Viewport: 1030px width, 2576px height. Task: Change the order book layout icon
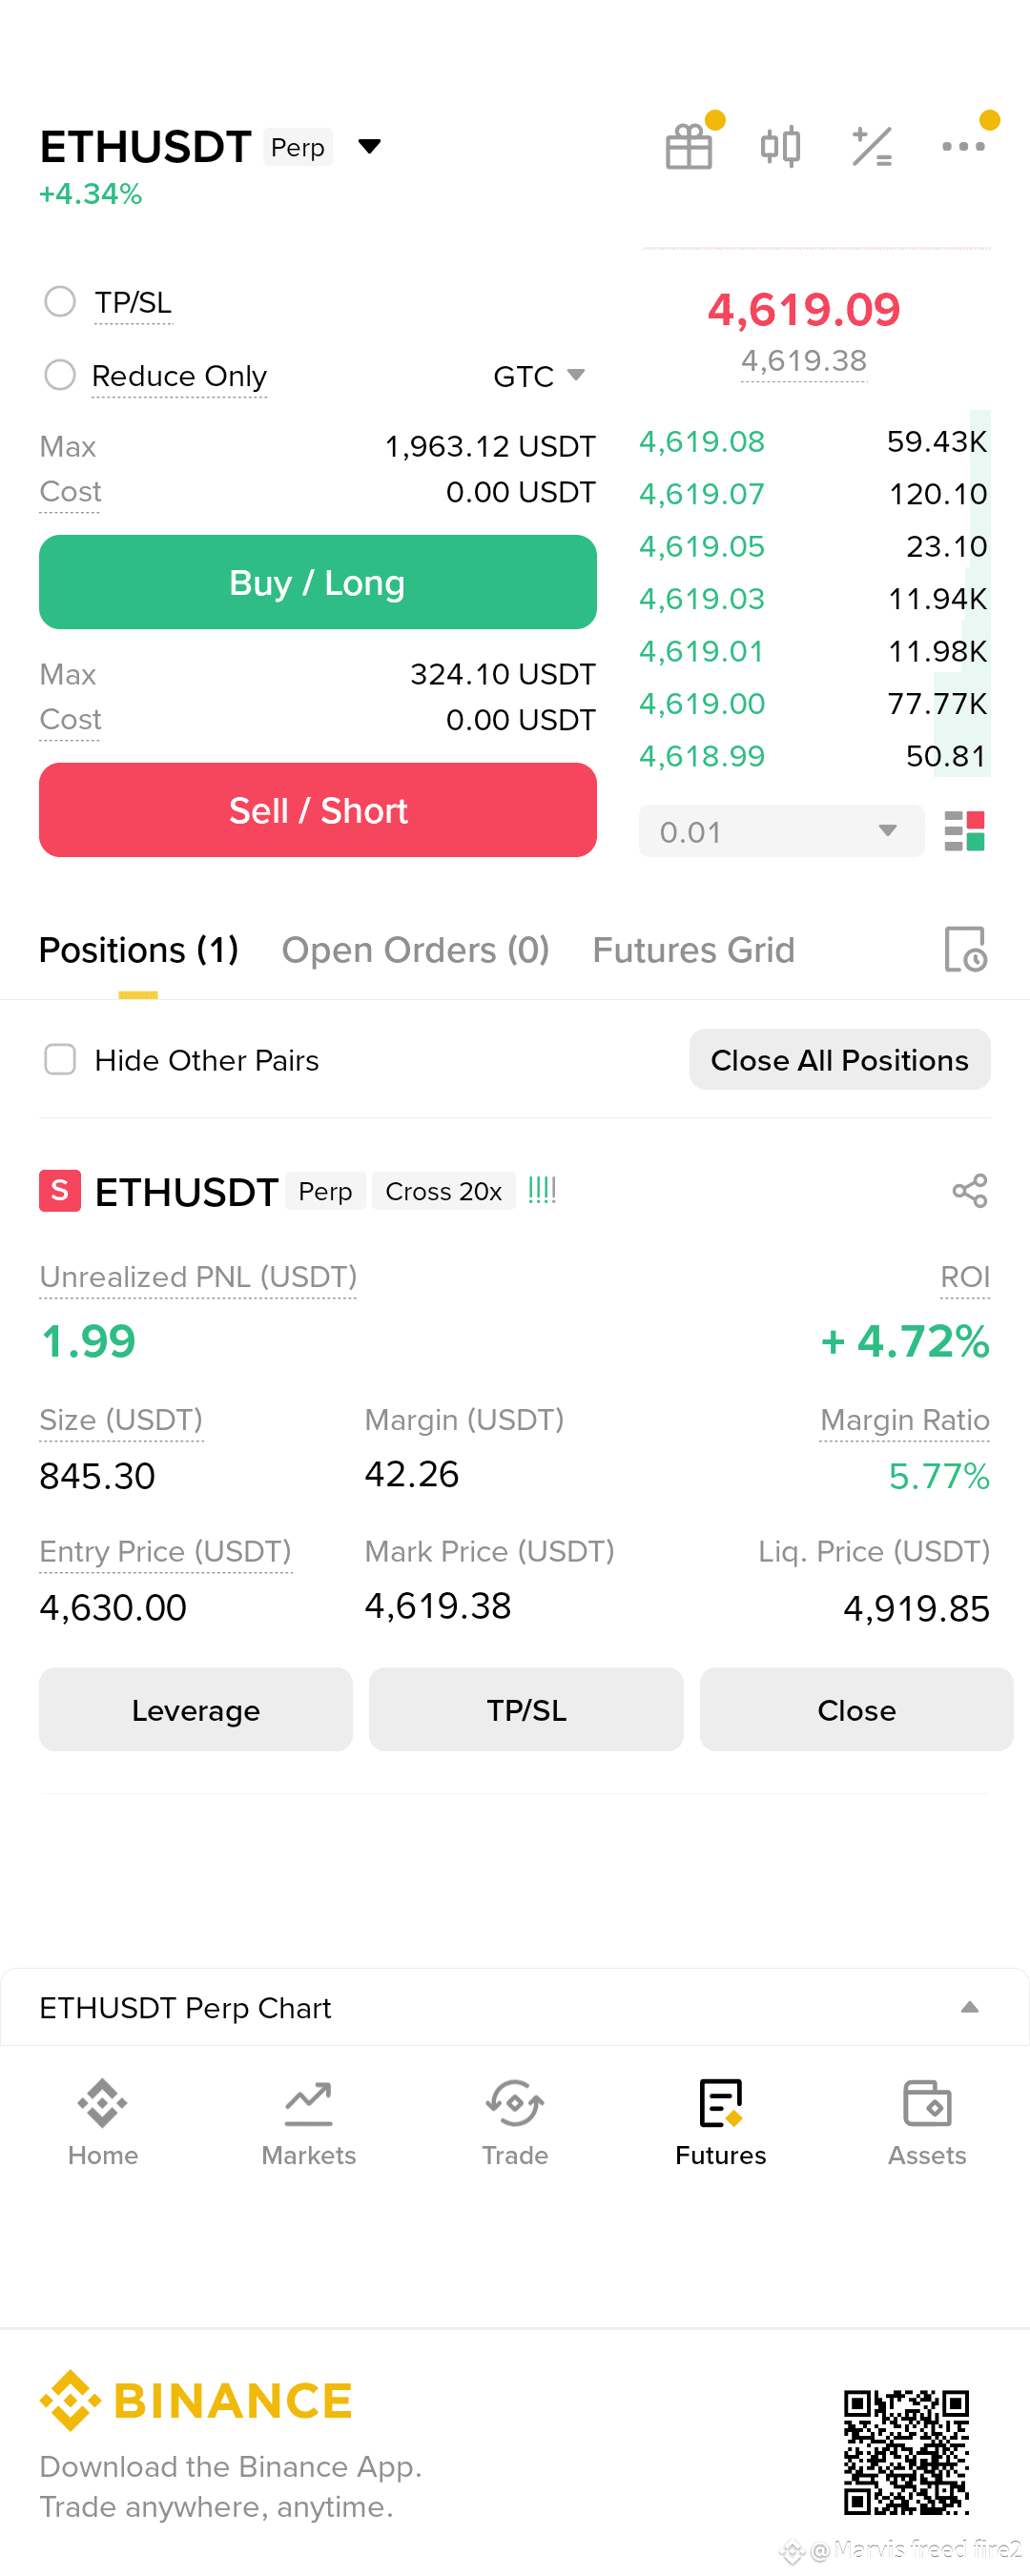tap(965, 831)
